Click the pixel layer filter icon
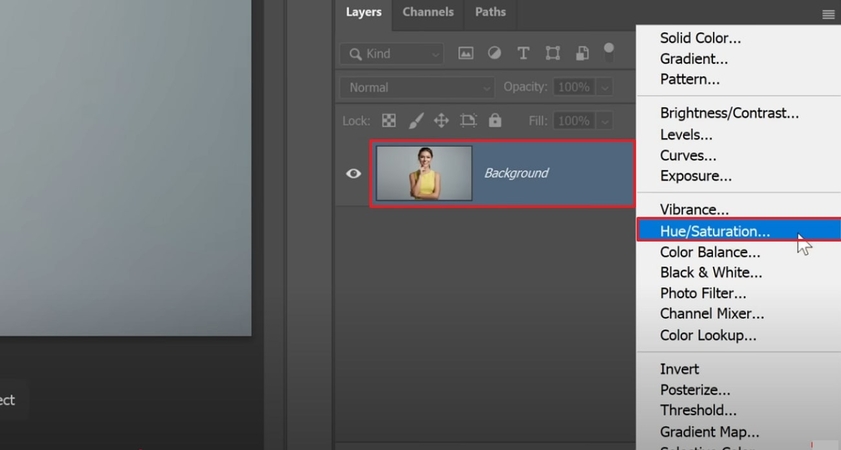Image resolution: width=841 pixels, height=450 pixels. (x=466, y=53)
